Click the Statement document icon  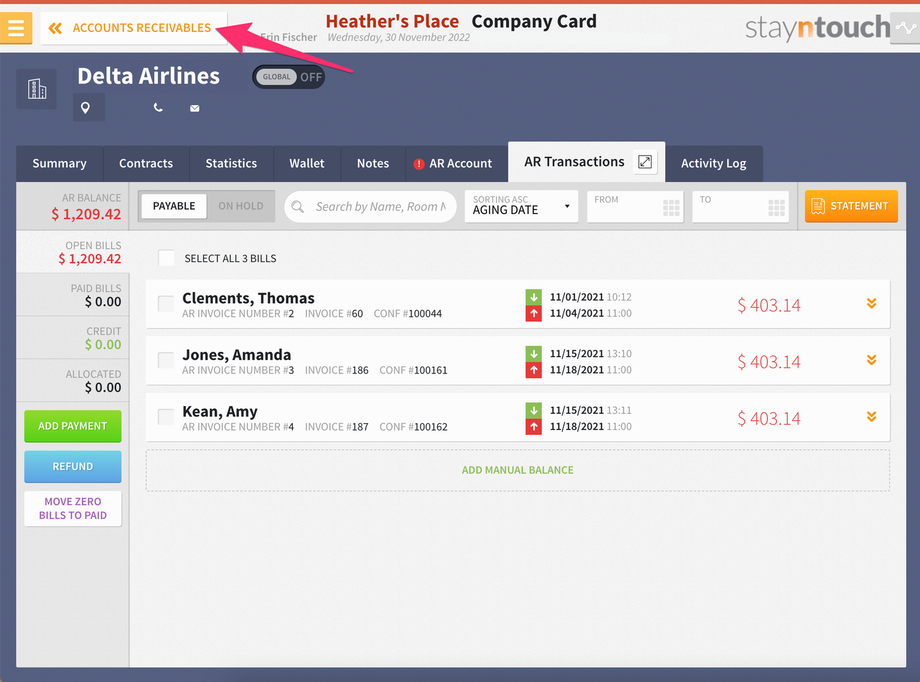pyautogui.click(x=818, y=206)
